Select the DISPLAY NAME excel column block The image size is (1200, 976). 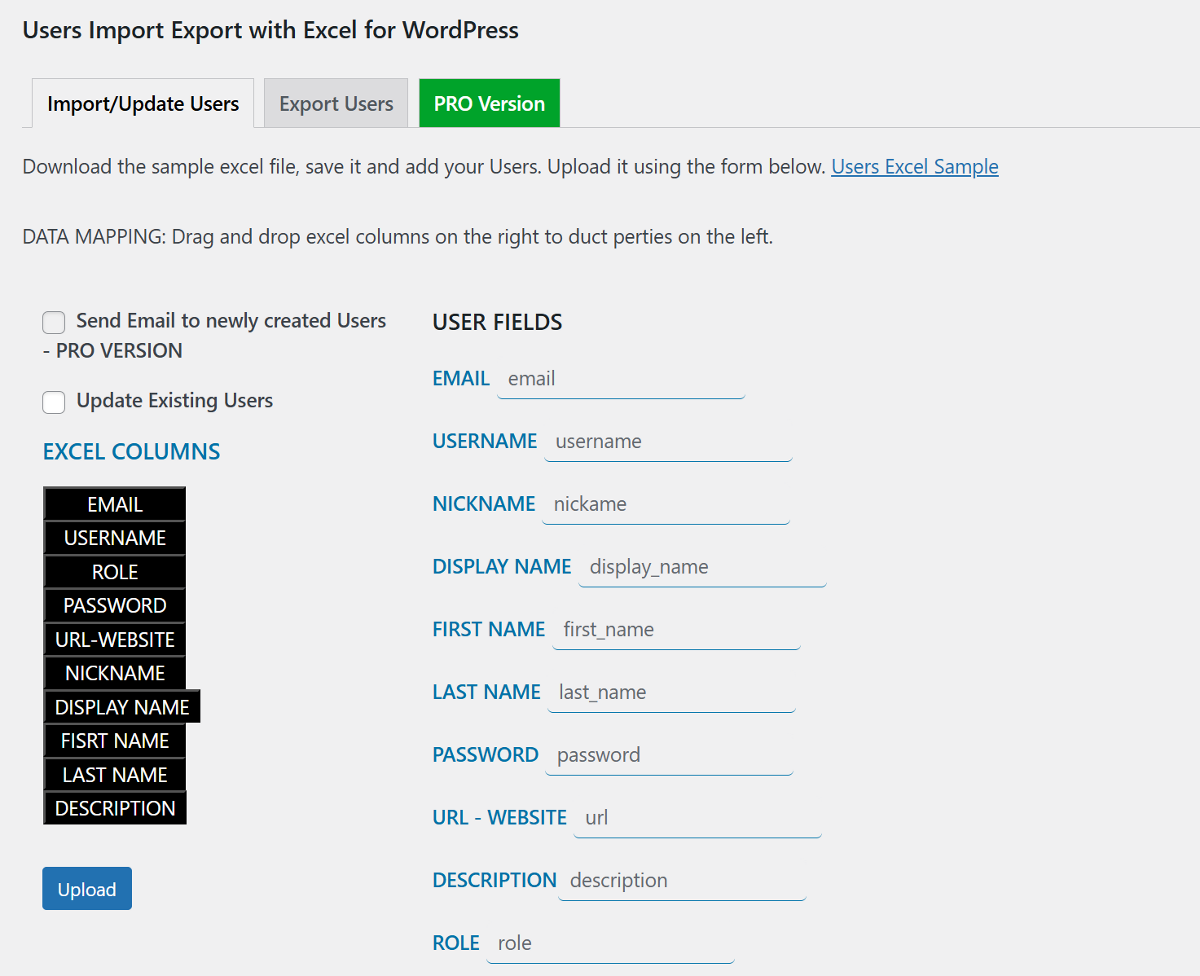(x=120, y=706)
